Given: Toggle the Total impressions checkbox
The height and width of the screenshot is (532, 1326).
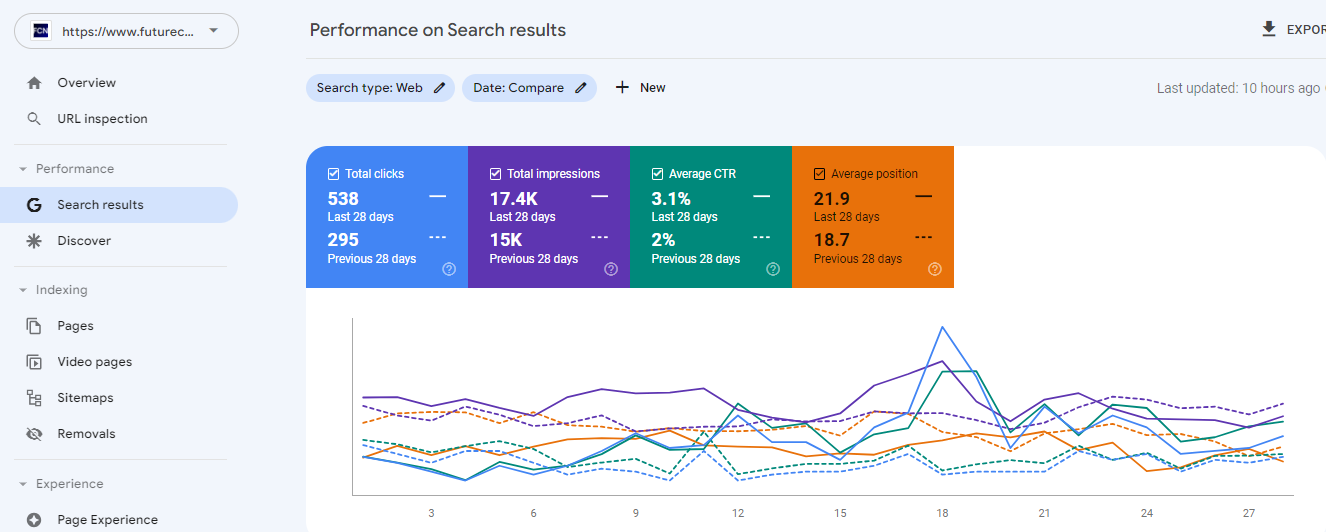Looking at the screenshot, I should [496, 174].
